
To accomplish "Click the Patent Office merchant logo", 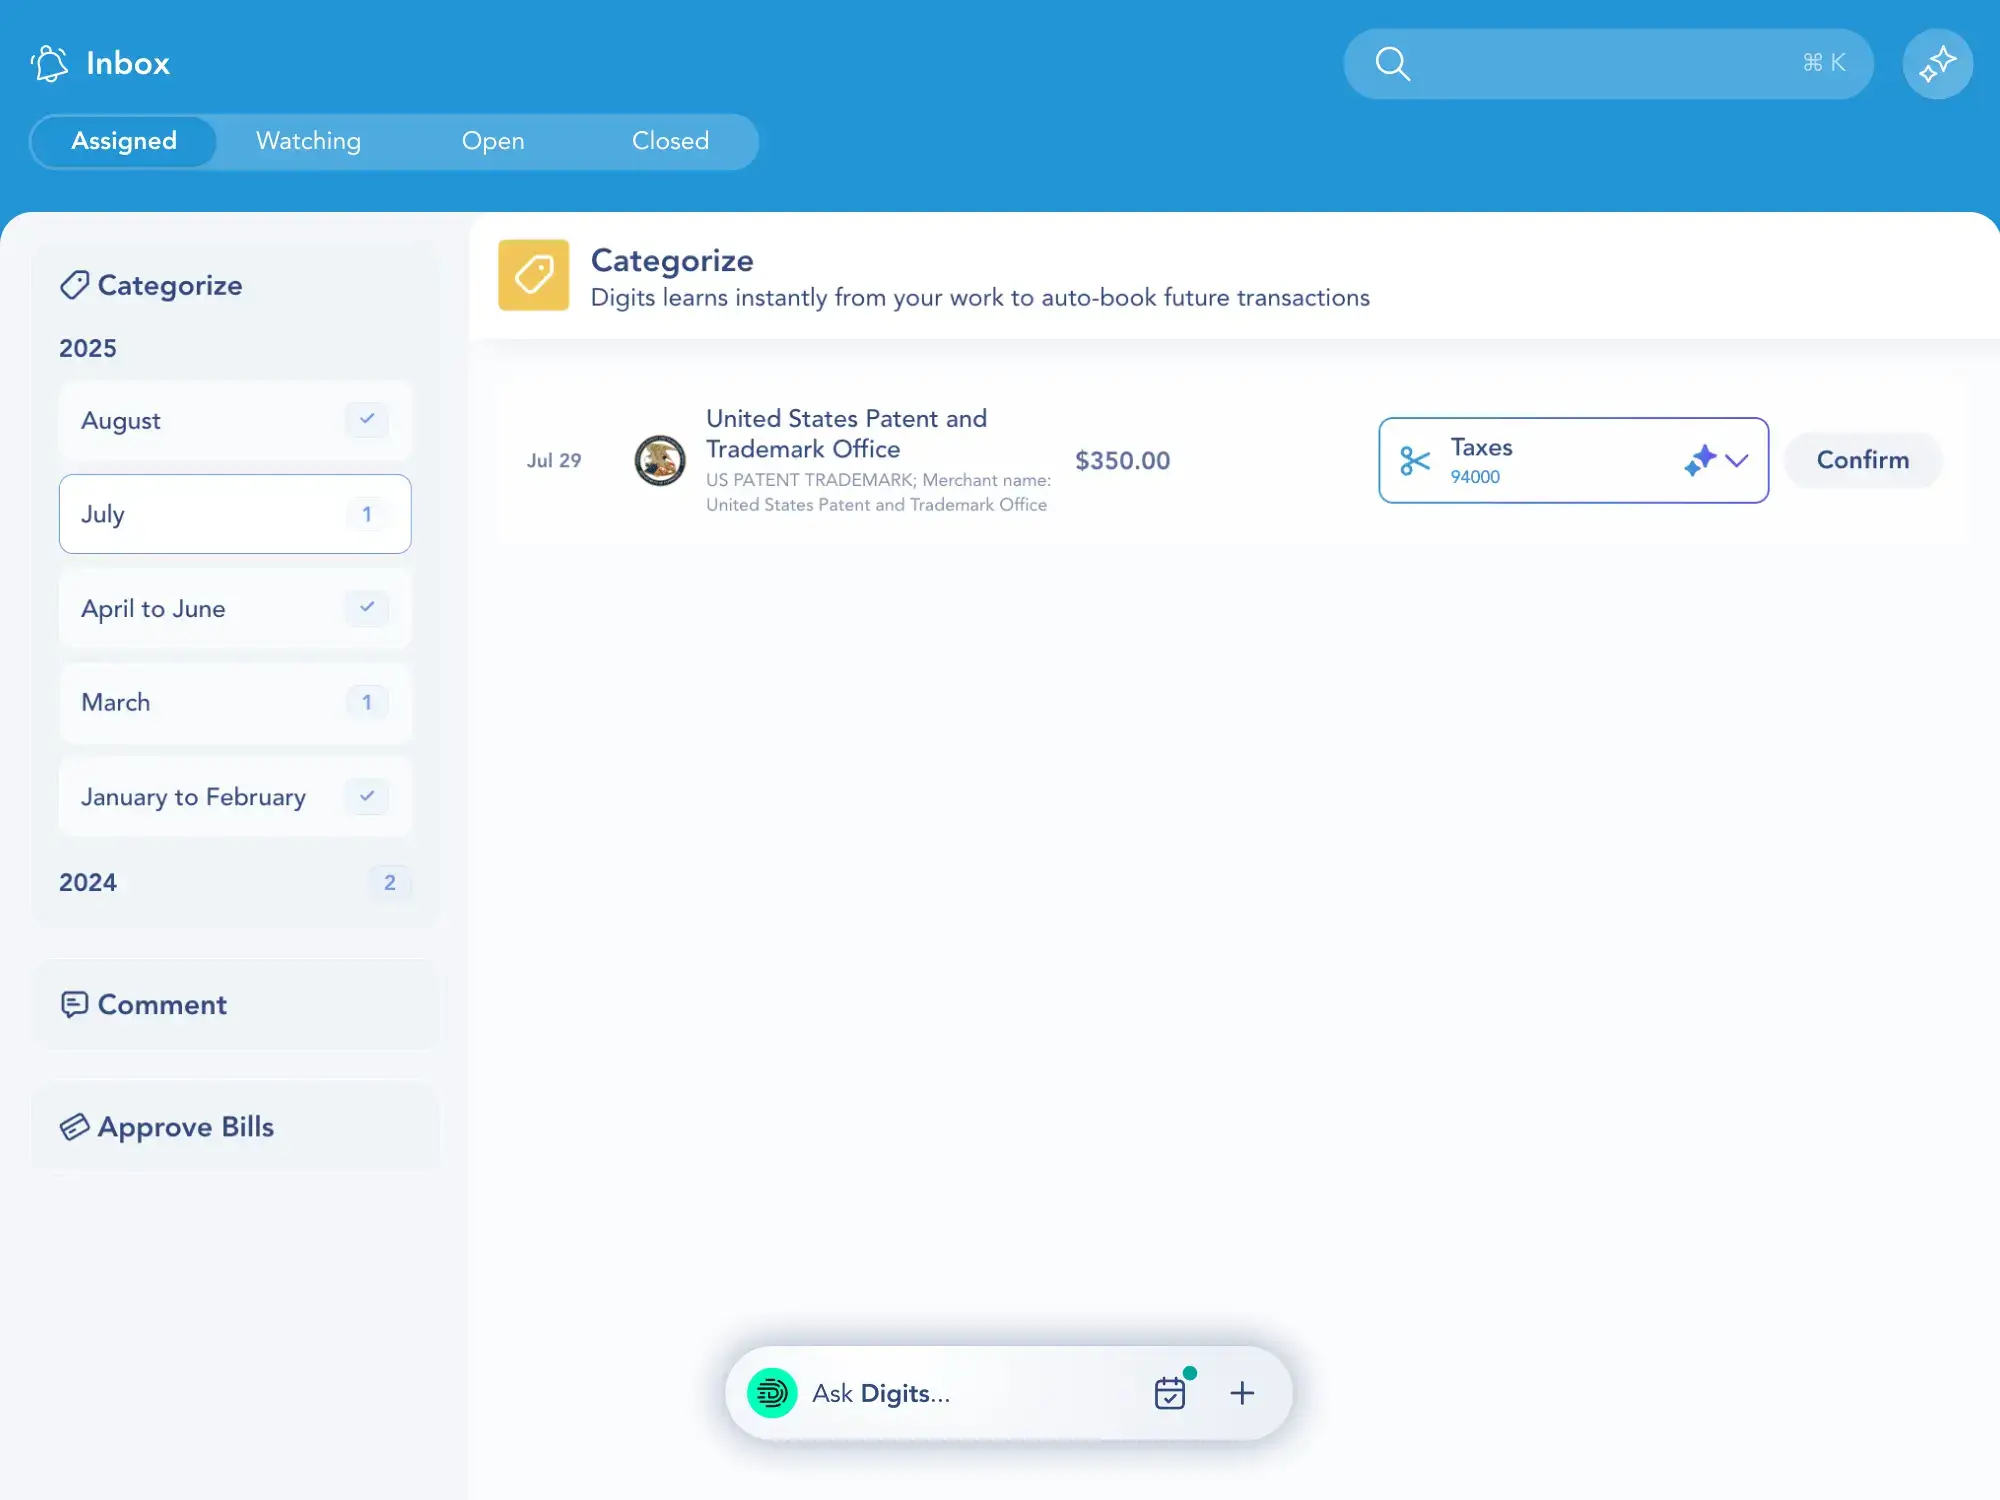I will tap(660, 460).
